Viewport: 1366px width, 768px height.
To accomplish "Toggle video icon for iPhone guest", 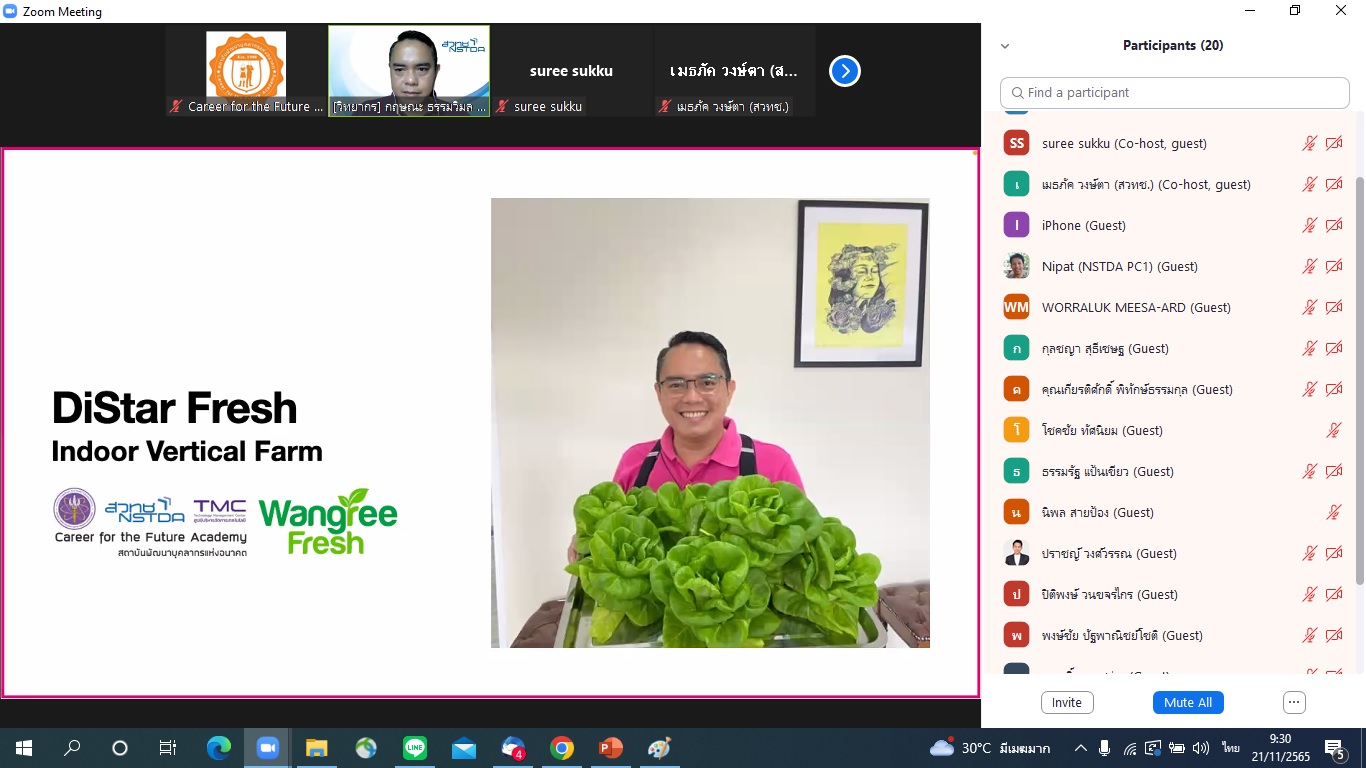I will (x=1334, y=225).
